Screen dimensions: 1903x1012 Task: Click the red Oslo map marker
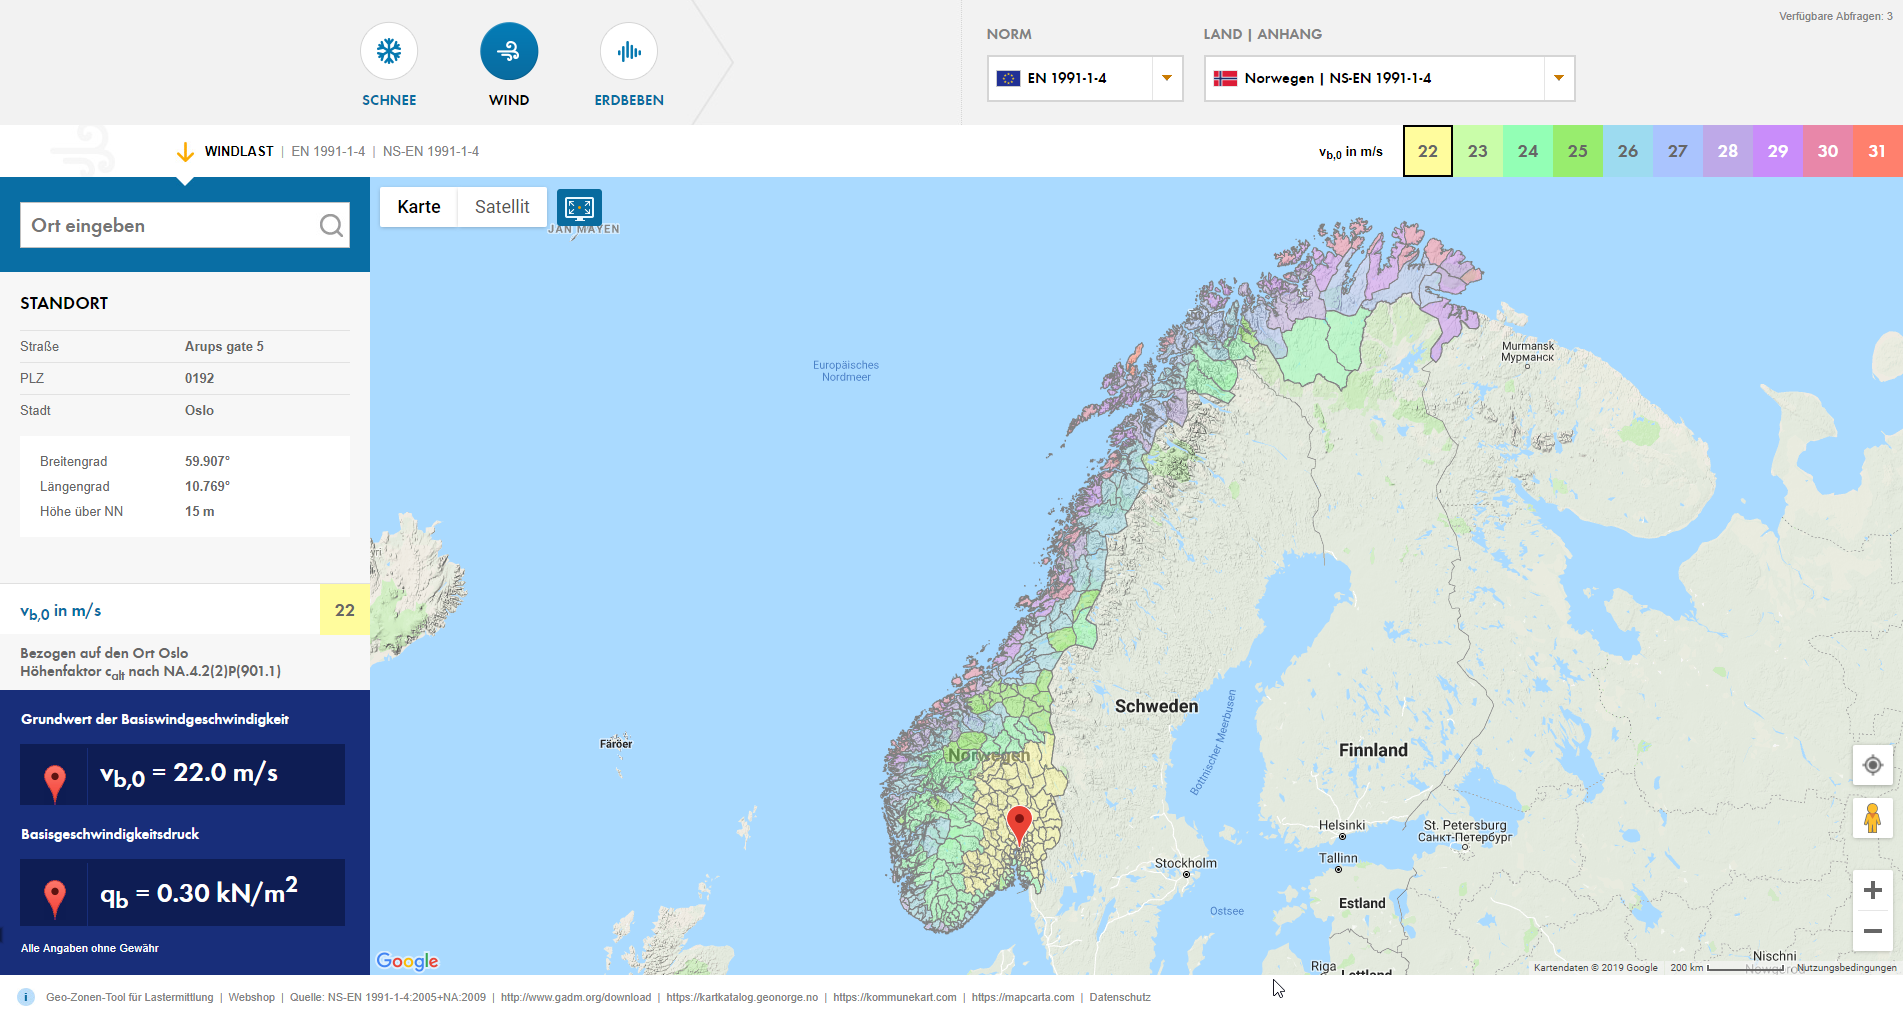pyautogui.click(x=1019, y=824)
